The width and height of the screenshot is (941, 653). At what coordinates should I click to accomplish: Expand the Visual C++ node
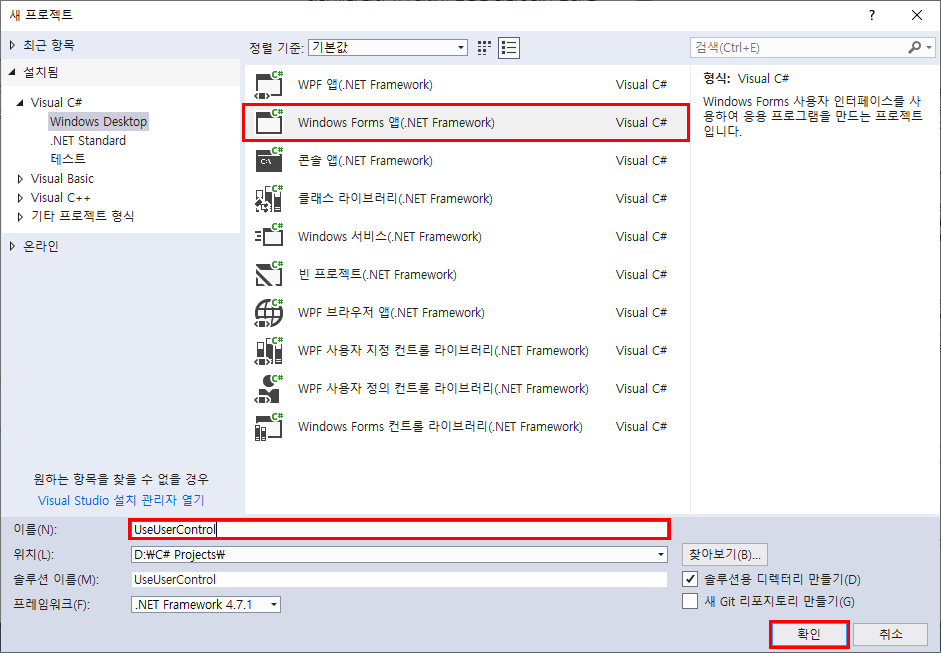pyautogui.click(x=20, y=197)
